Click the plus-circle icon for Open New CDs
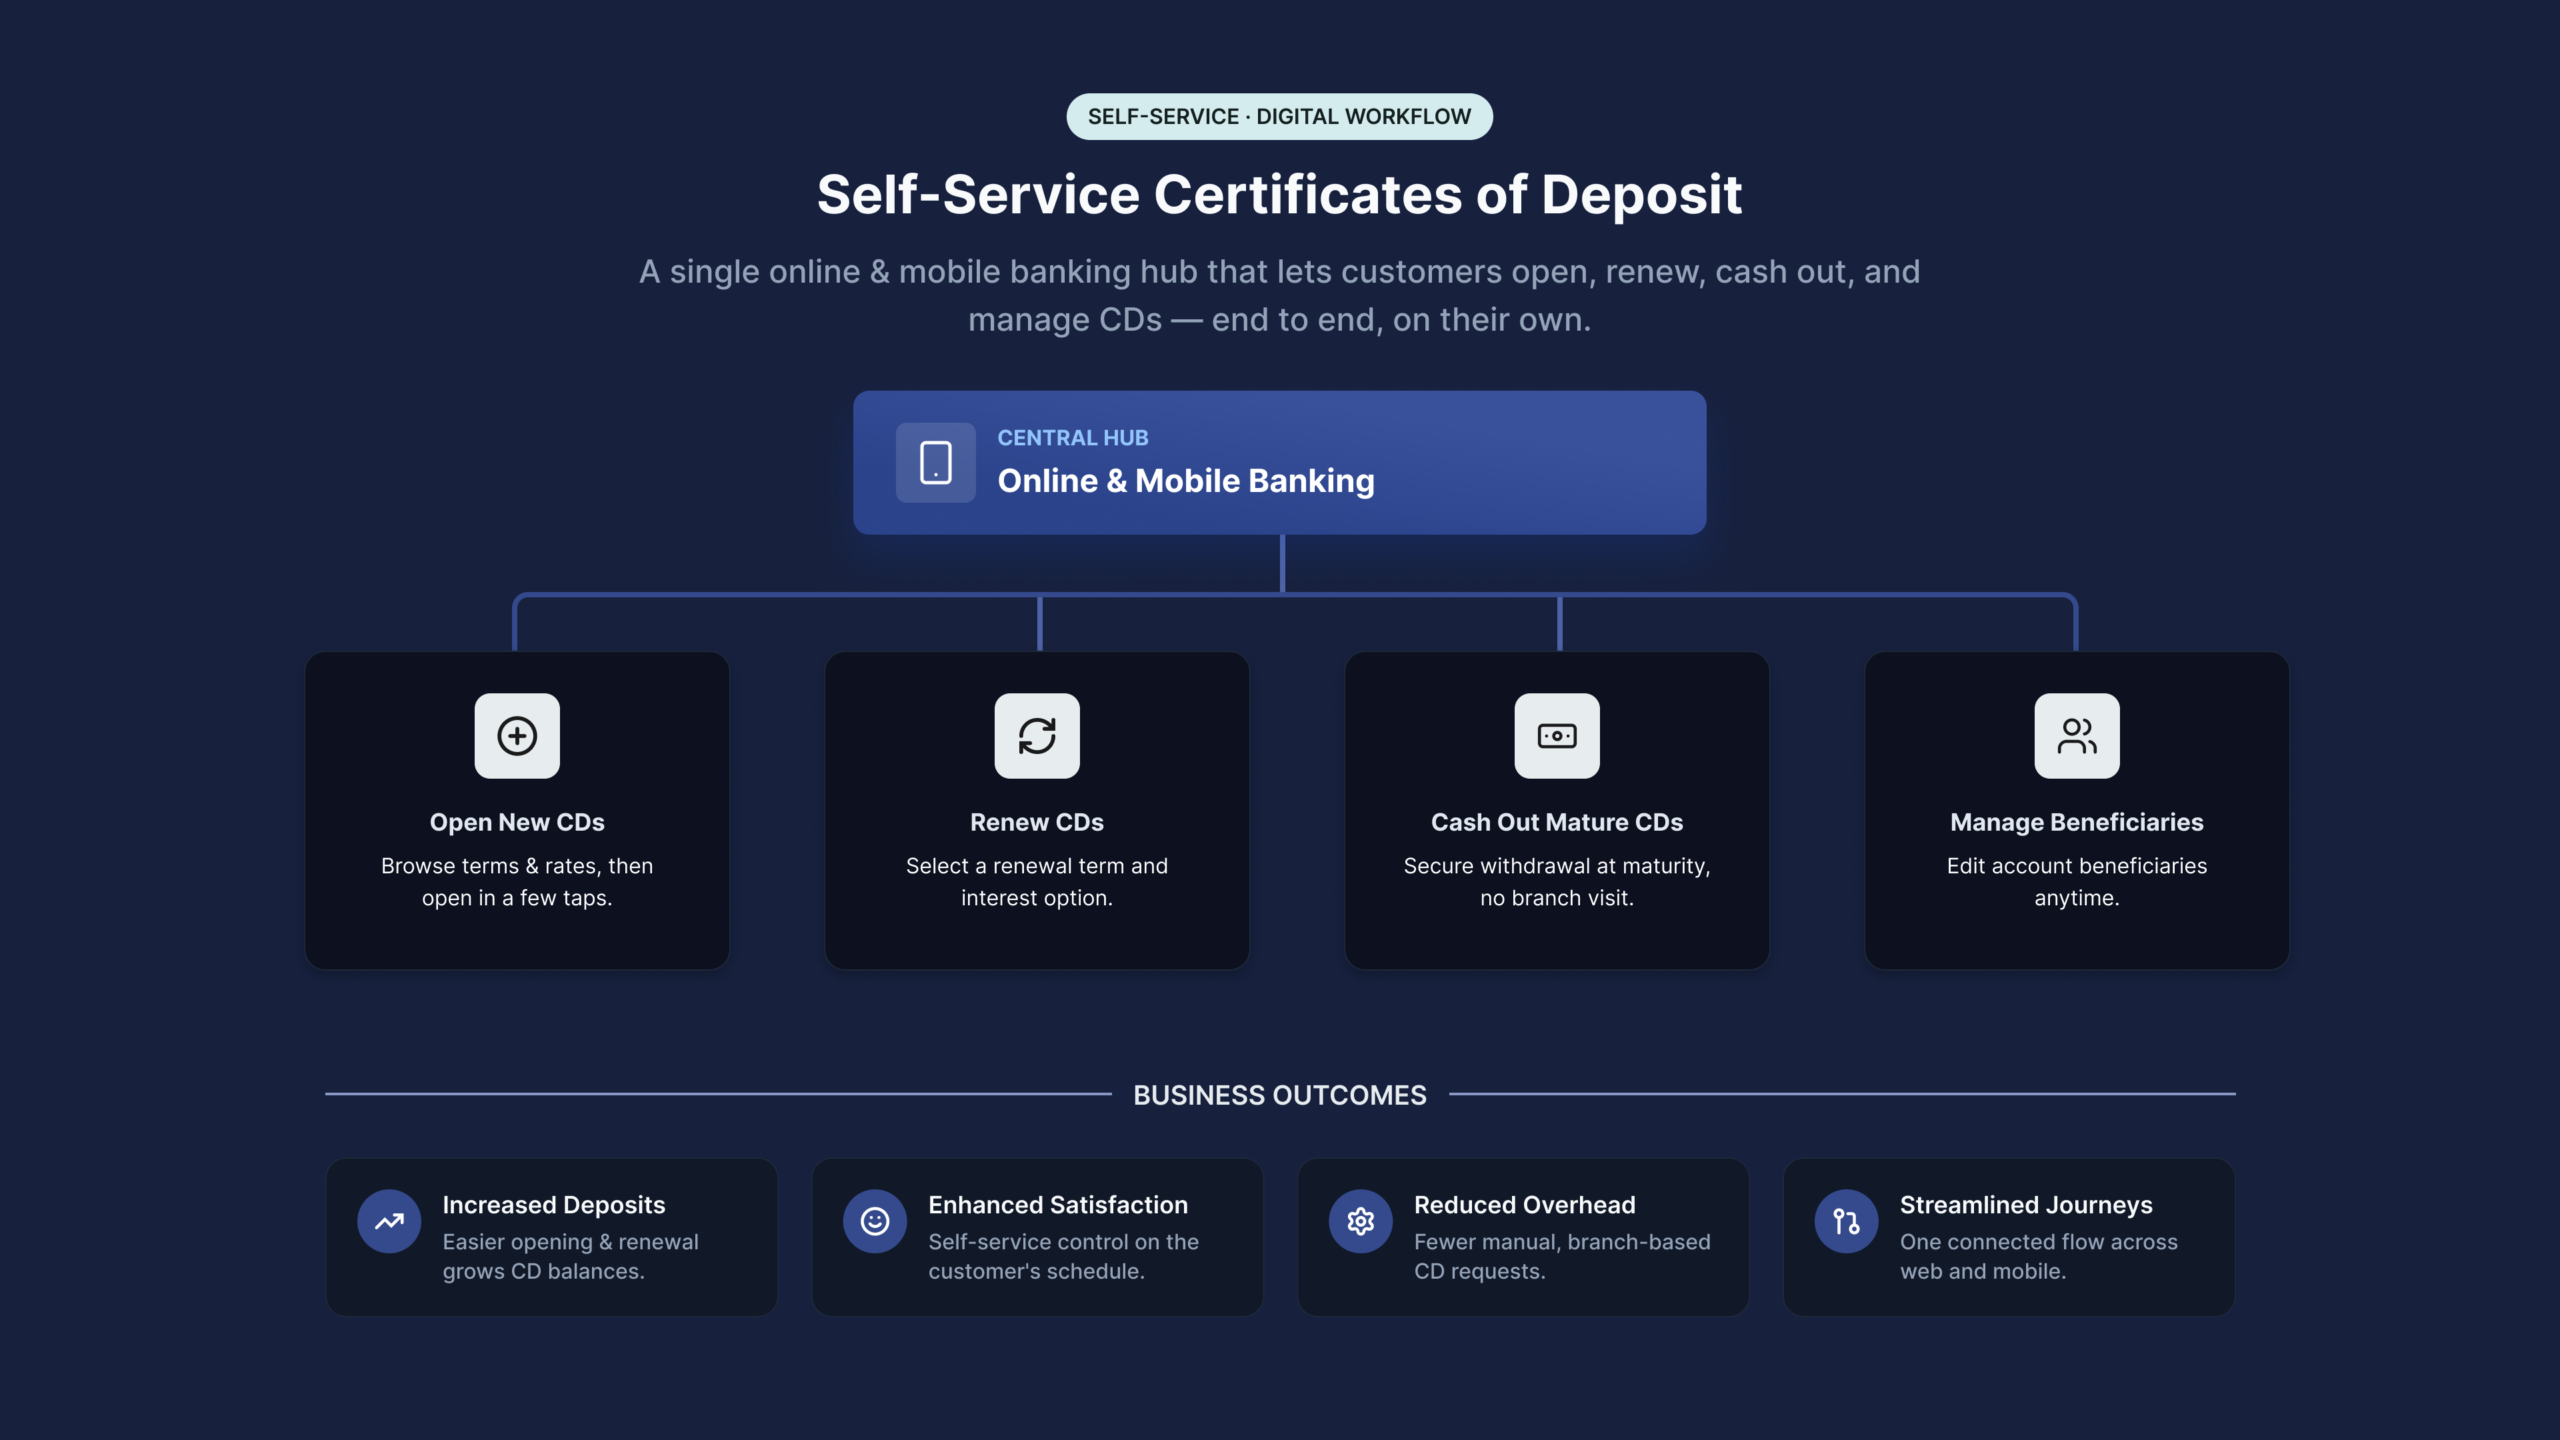This screenshot has width=2560, height=1440. pyautogui.click(x=517, y=736)
